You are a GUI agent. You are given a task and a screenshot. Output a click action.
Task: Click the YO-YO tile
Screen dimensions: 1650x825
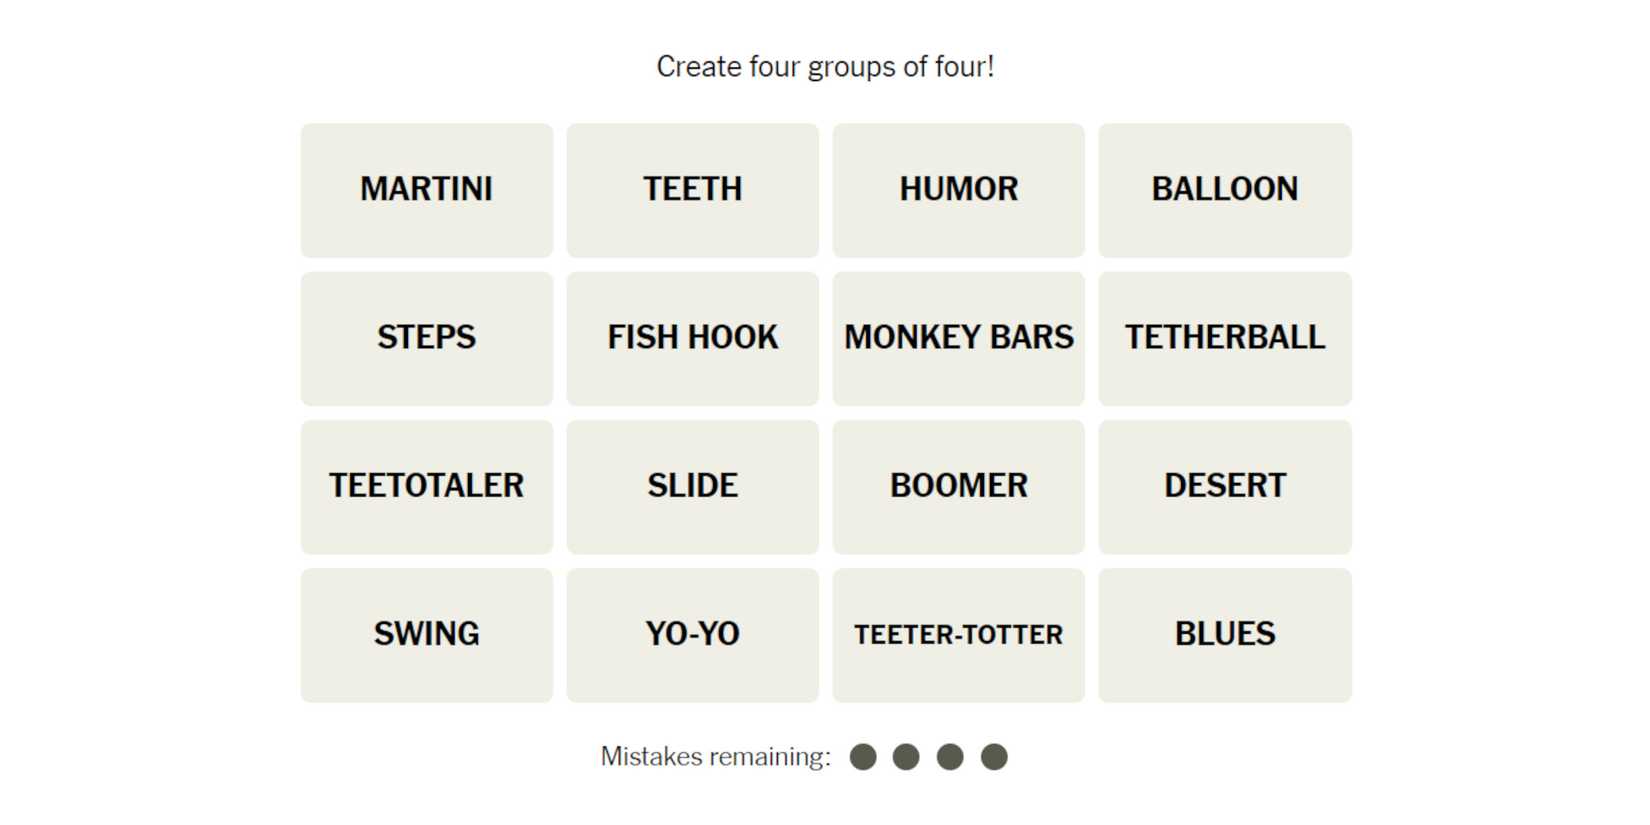[x=692, y=634]
